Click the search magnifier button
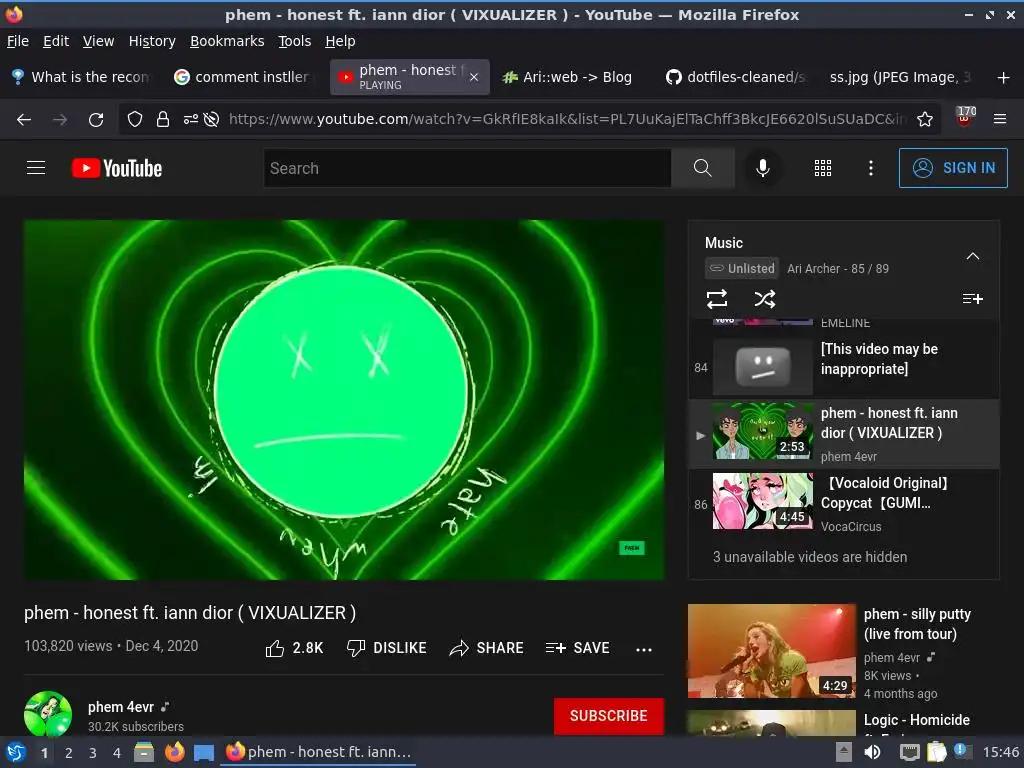This screenshot has width=1024, height=768. tap(703, 168)
